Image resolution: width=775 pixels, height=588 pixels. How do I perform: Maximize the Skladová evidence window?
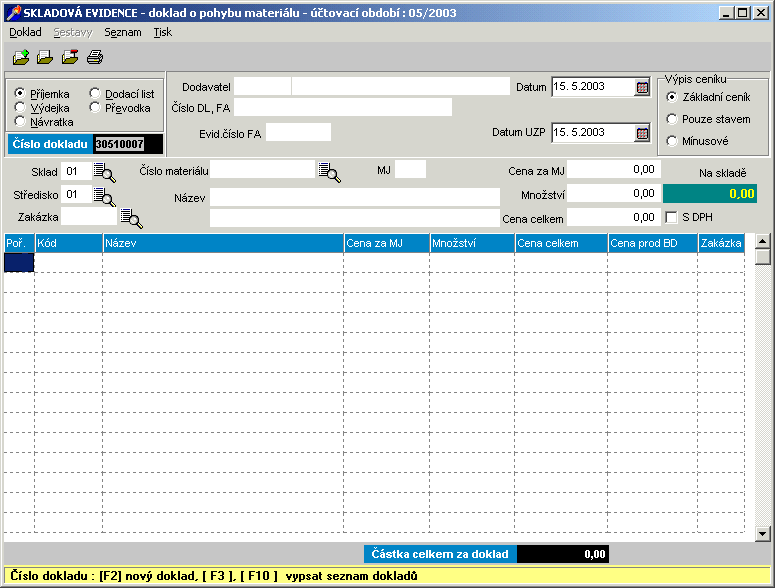(x=742, y=13)
